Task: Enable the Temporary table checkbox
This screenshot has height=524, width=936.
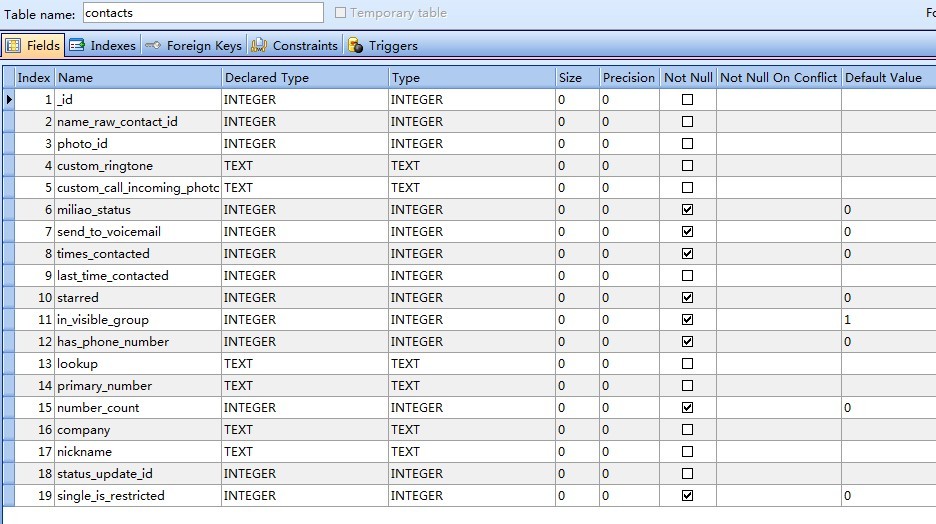Action: tap(341, 13)
